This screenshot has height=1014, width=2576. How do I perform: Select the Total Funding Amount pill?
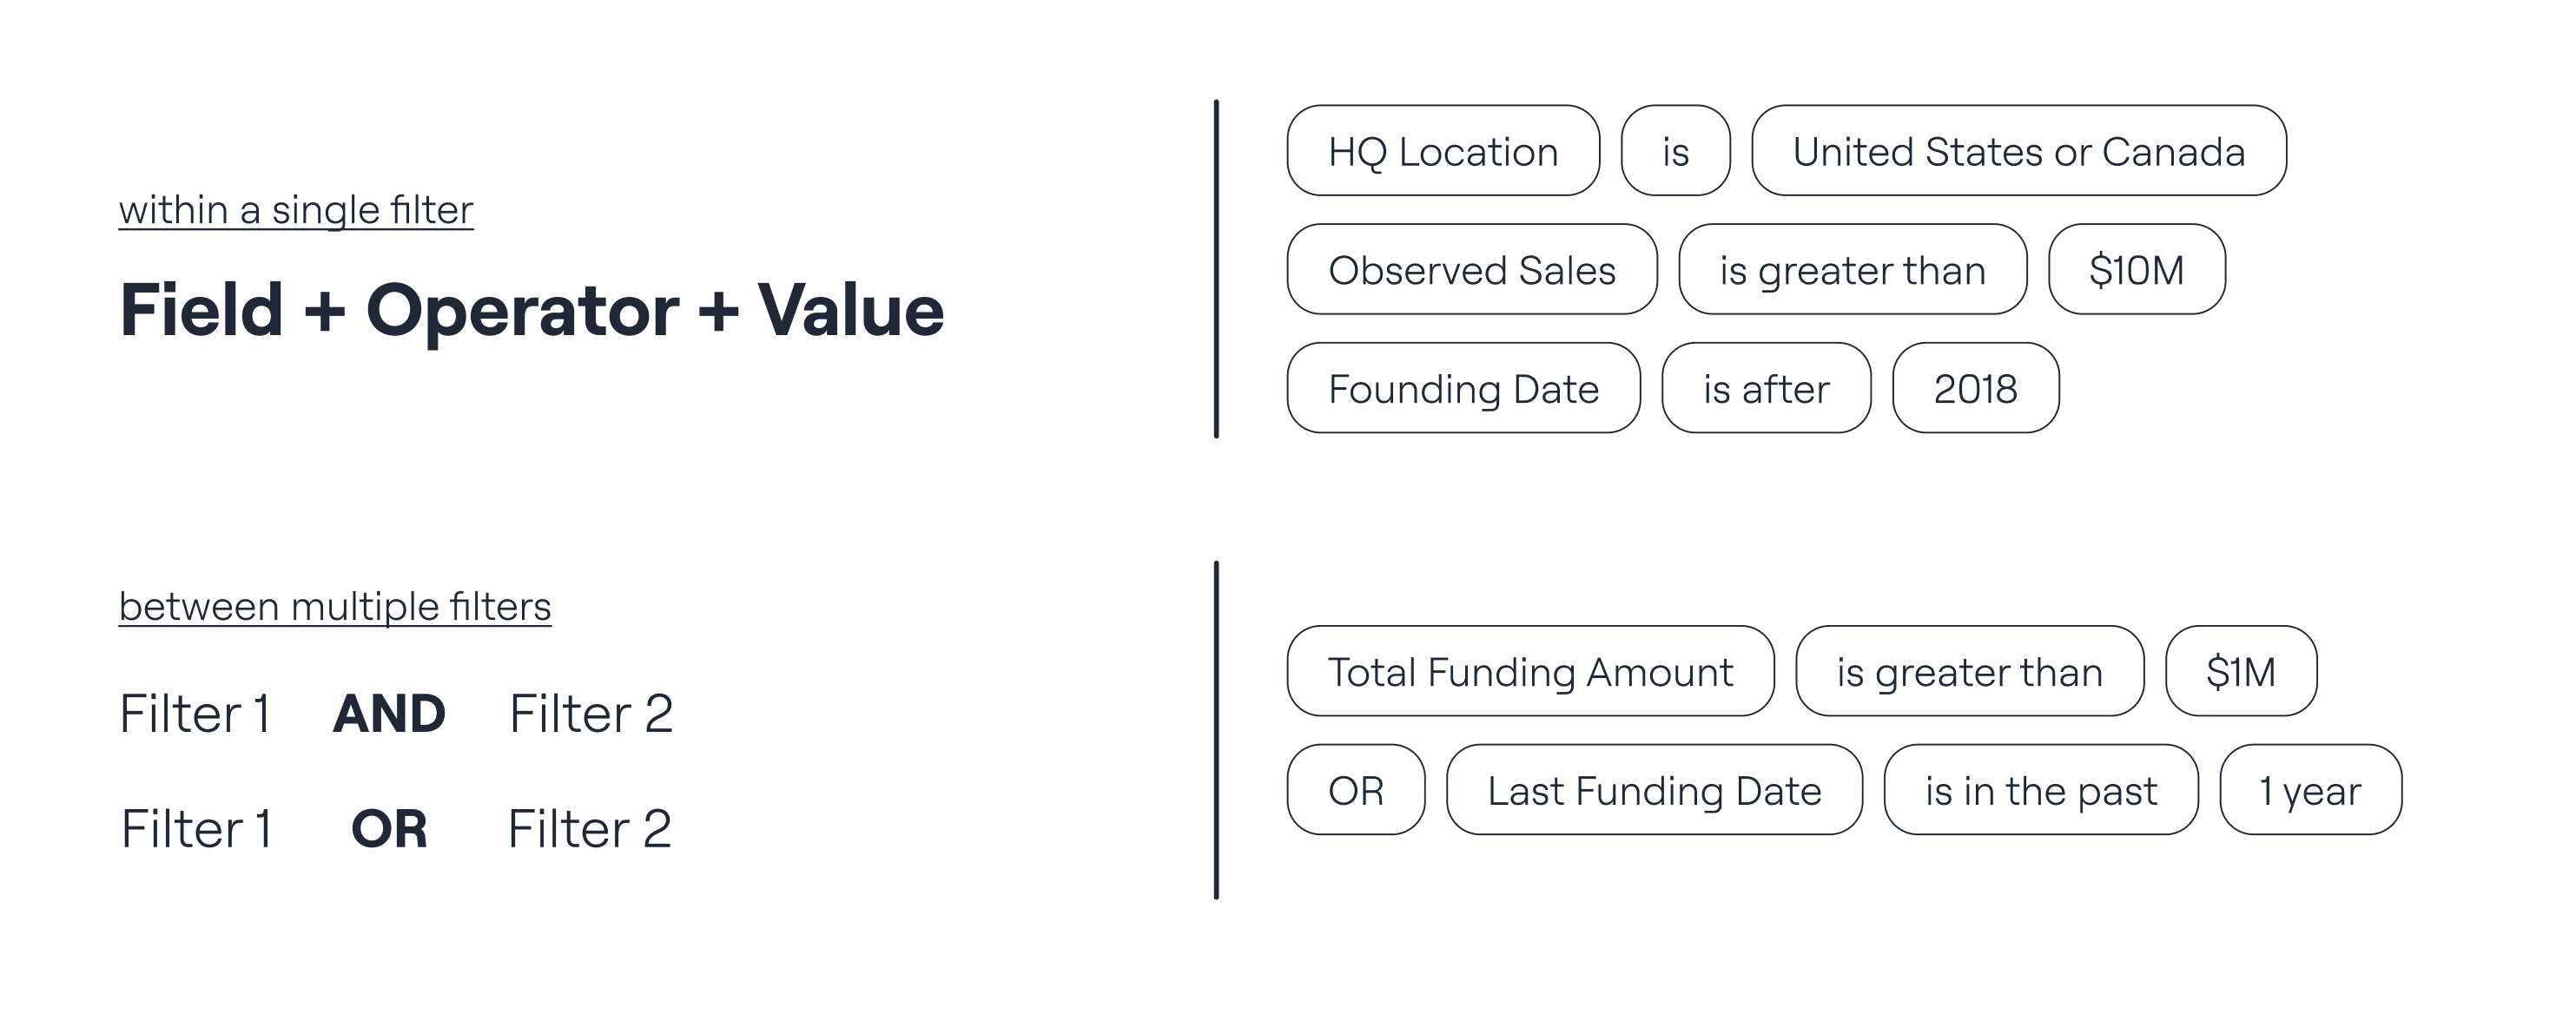[x=1530, y=671]
